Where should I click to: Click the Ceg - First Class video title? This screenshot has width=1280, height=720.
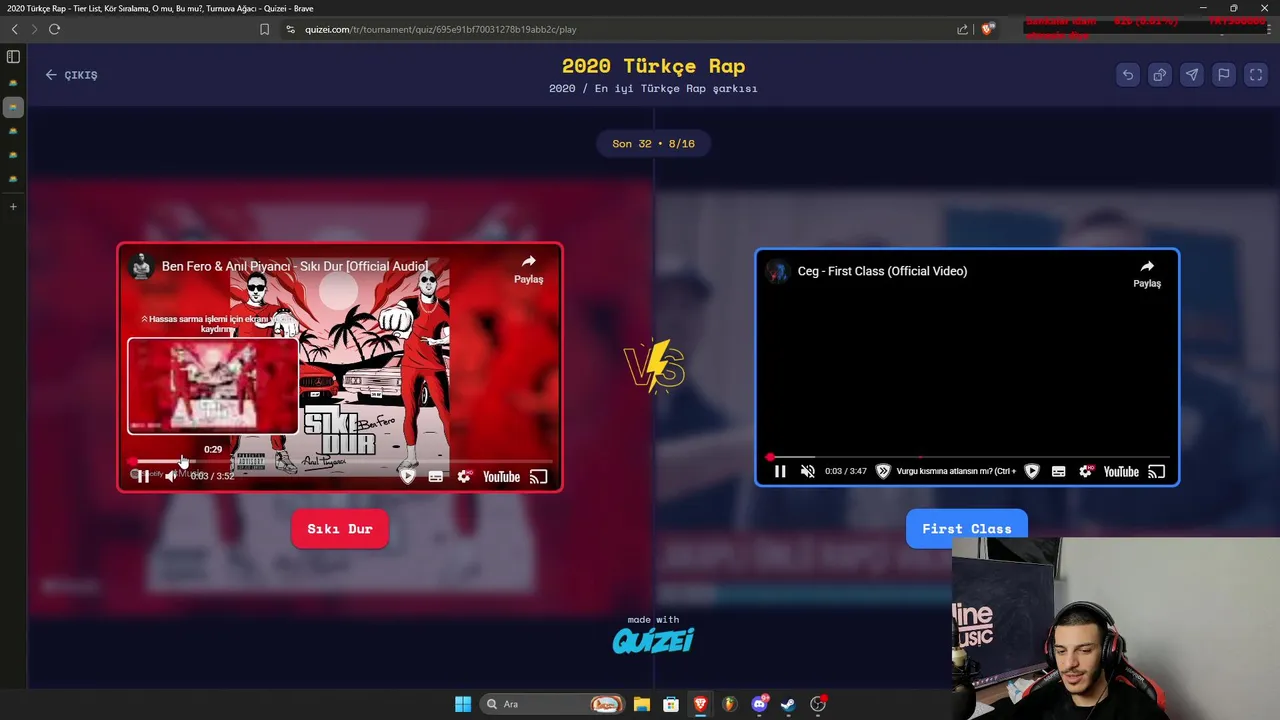882,271
